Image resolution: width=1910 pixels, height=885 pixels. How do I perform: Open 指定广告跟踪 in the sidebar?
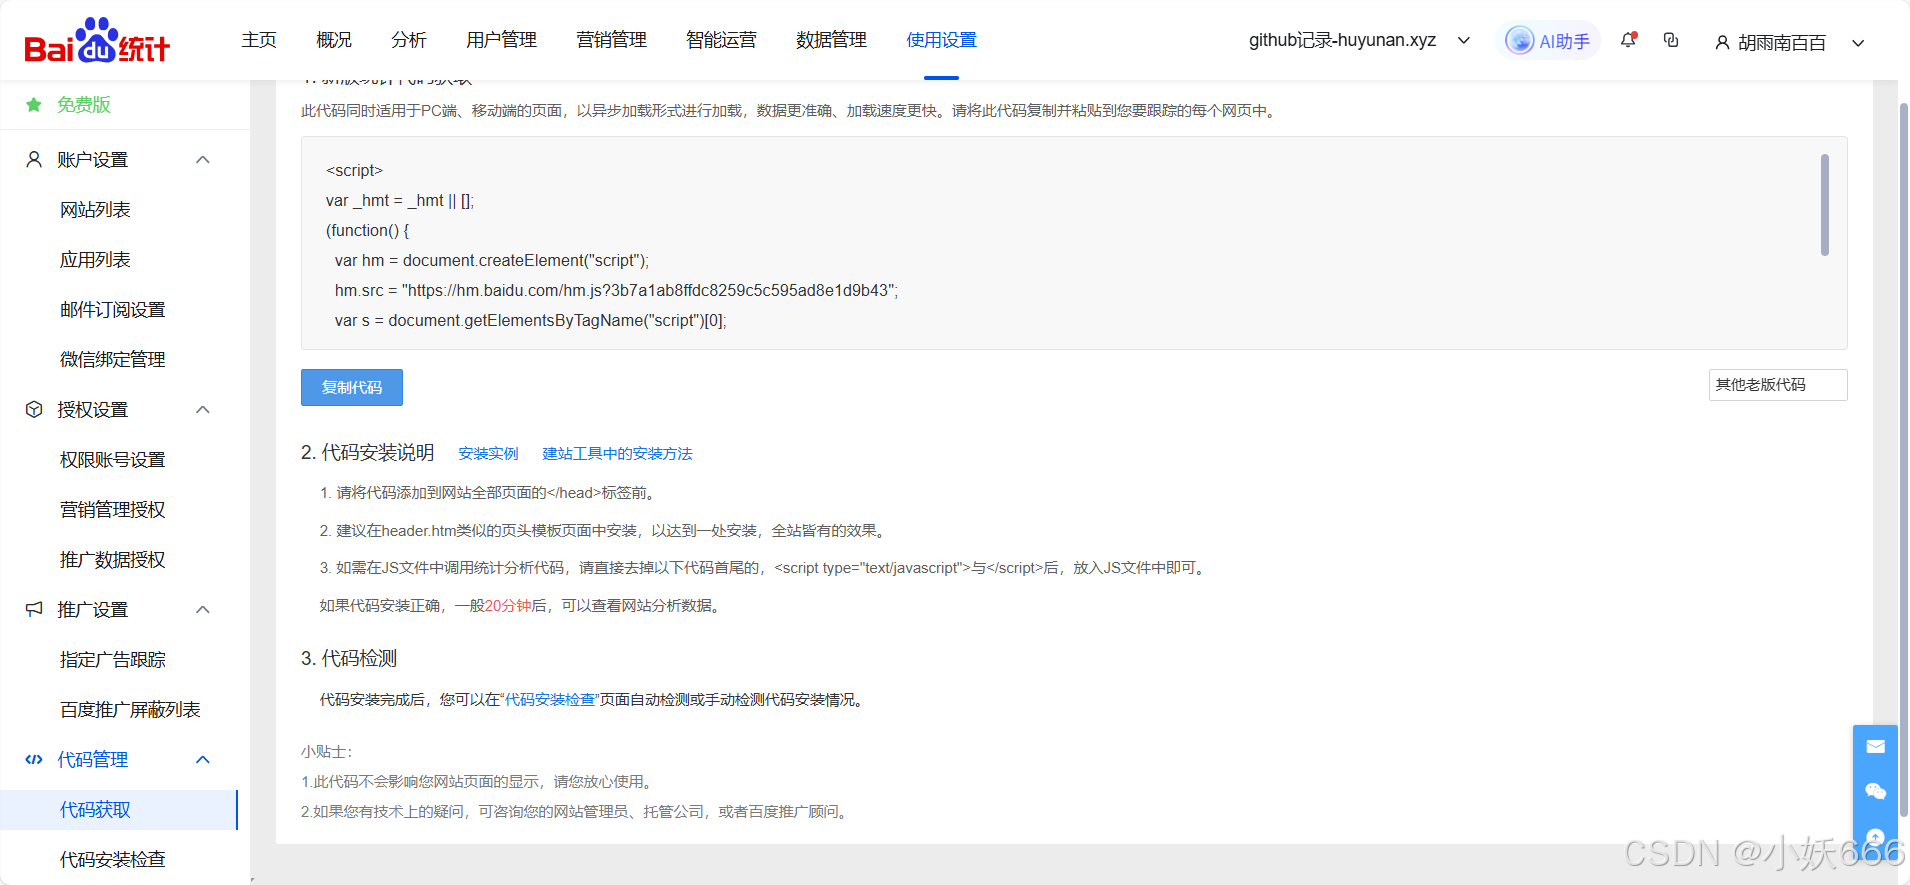tap(112, 659)
